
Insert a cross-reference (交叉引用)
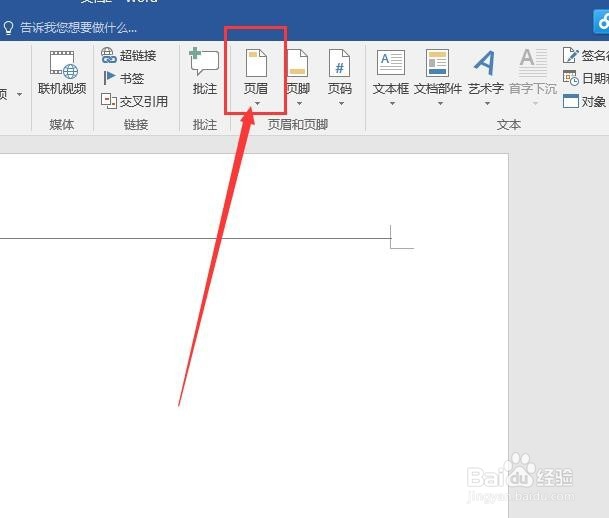point(134,101)
